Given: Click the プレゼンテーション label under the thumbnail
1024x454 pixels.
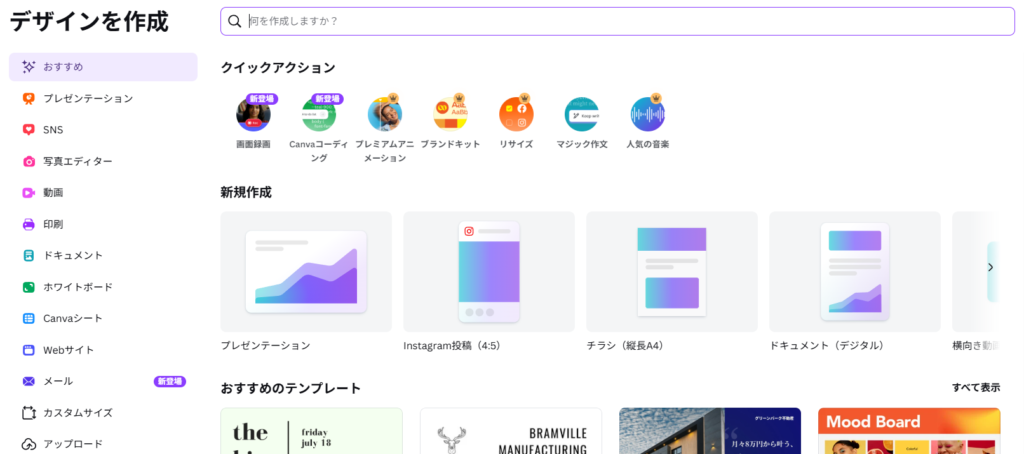Looking at the screenshot, I should [265, 346].
